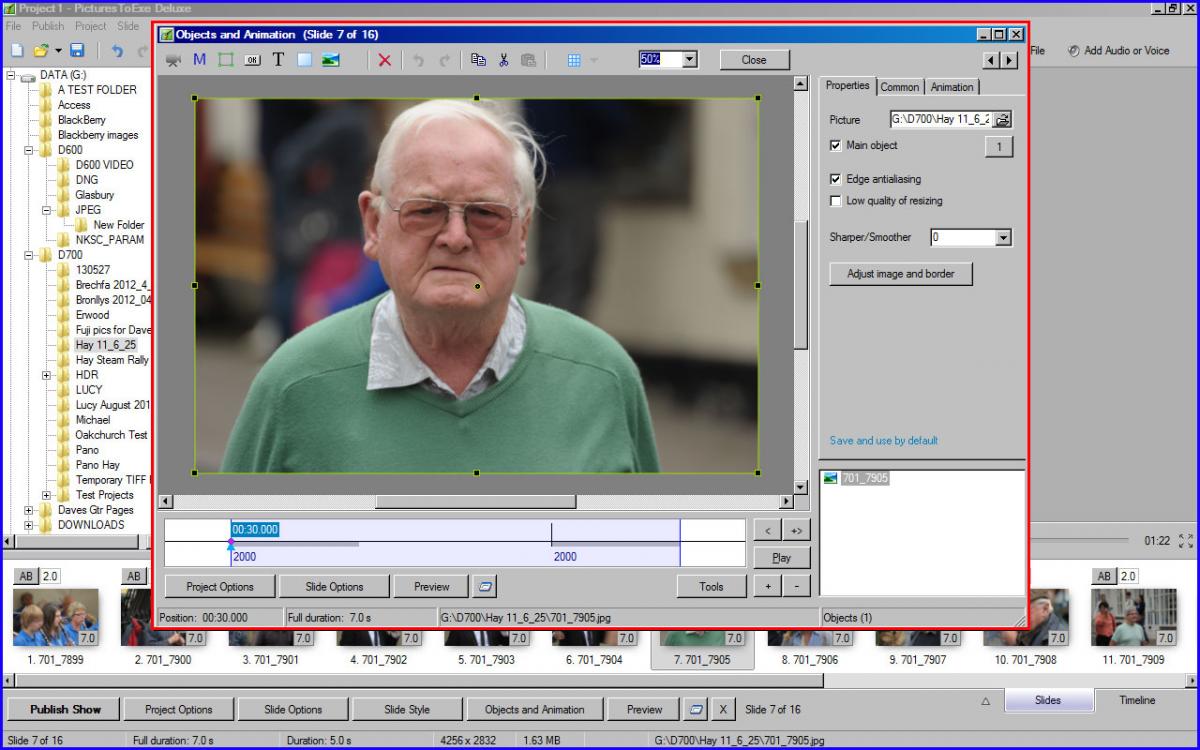Switch to the Animation tab
This screenshot has width=1200, height=750.
[952, 87]
